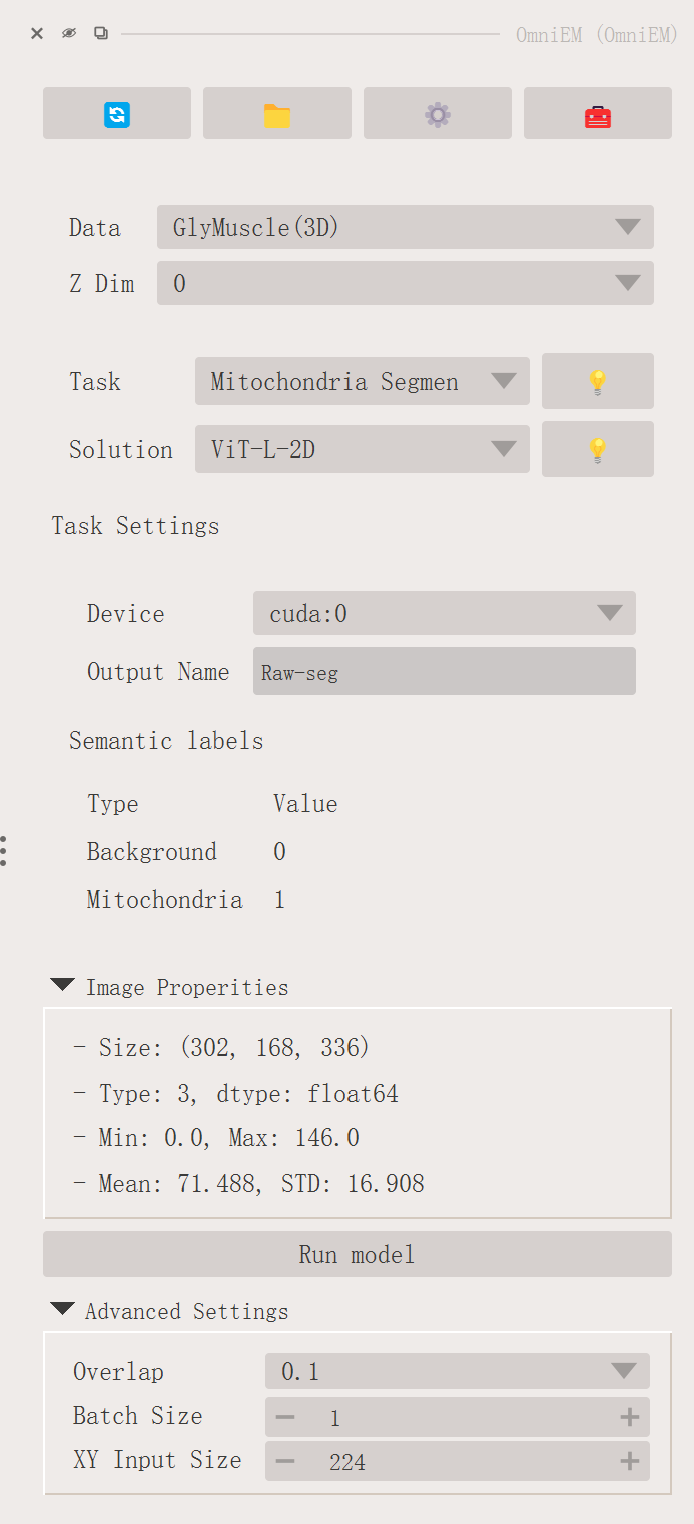Viewport: 694px width, 1524px height.
Task: Open the Overlap dropdown showing 0.1
Action: (457, 1371)
